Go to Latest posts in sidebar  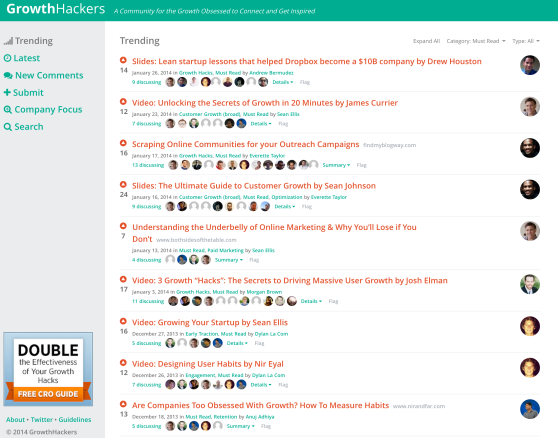point(22,58)
